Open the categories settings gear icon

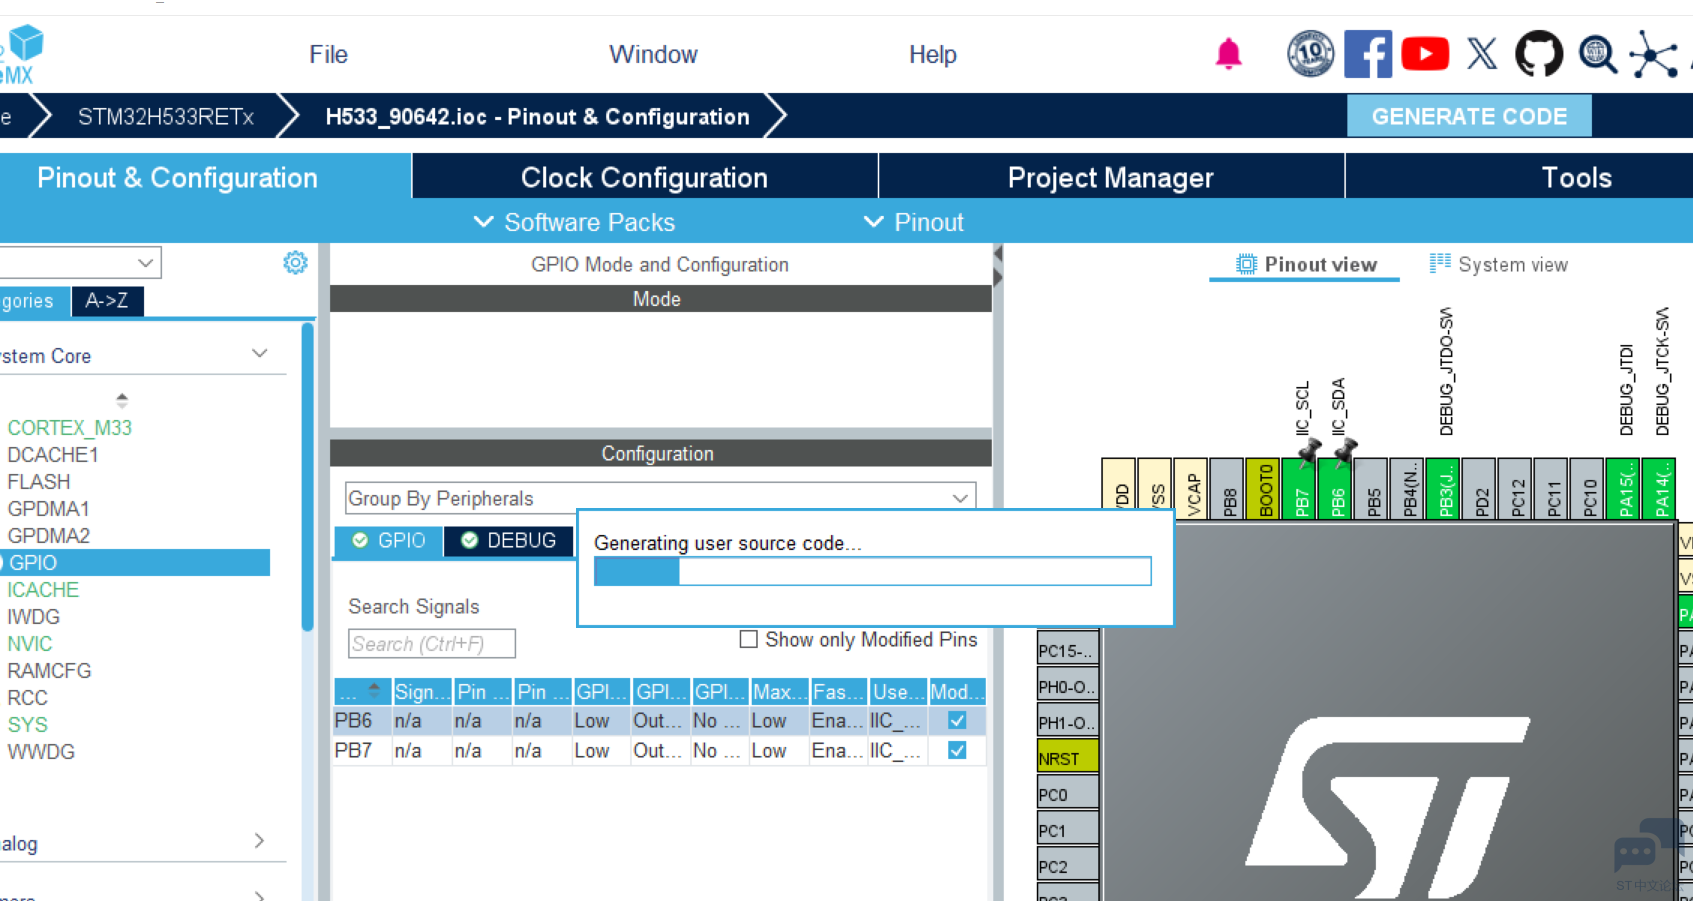pos(295,263)
